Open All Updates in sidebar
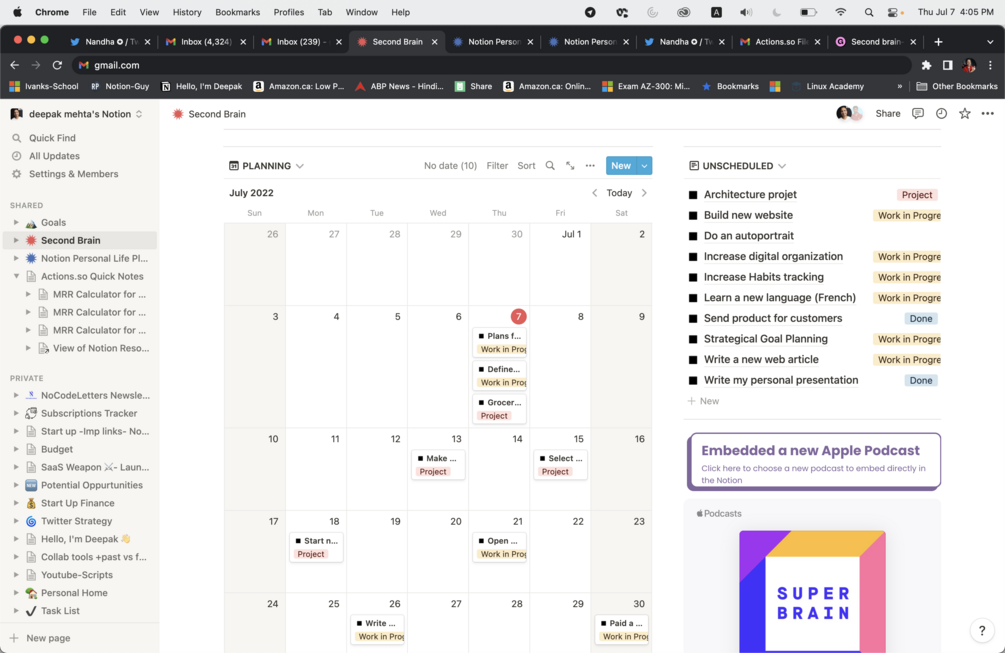Image resolution: width=1005 pixels, height=653 pixels. point(54,156)
